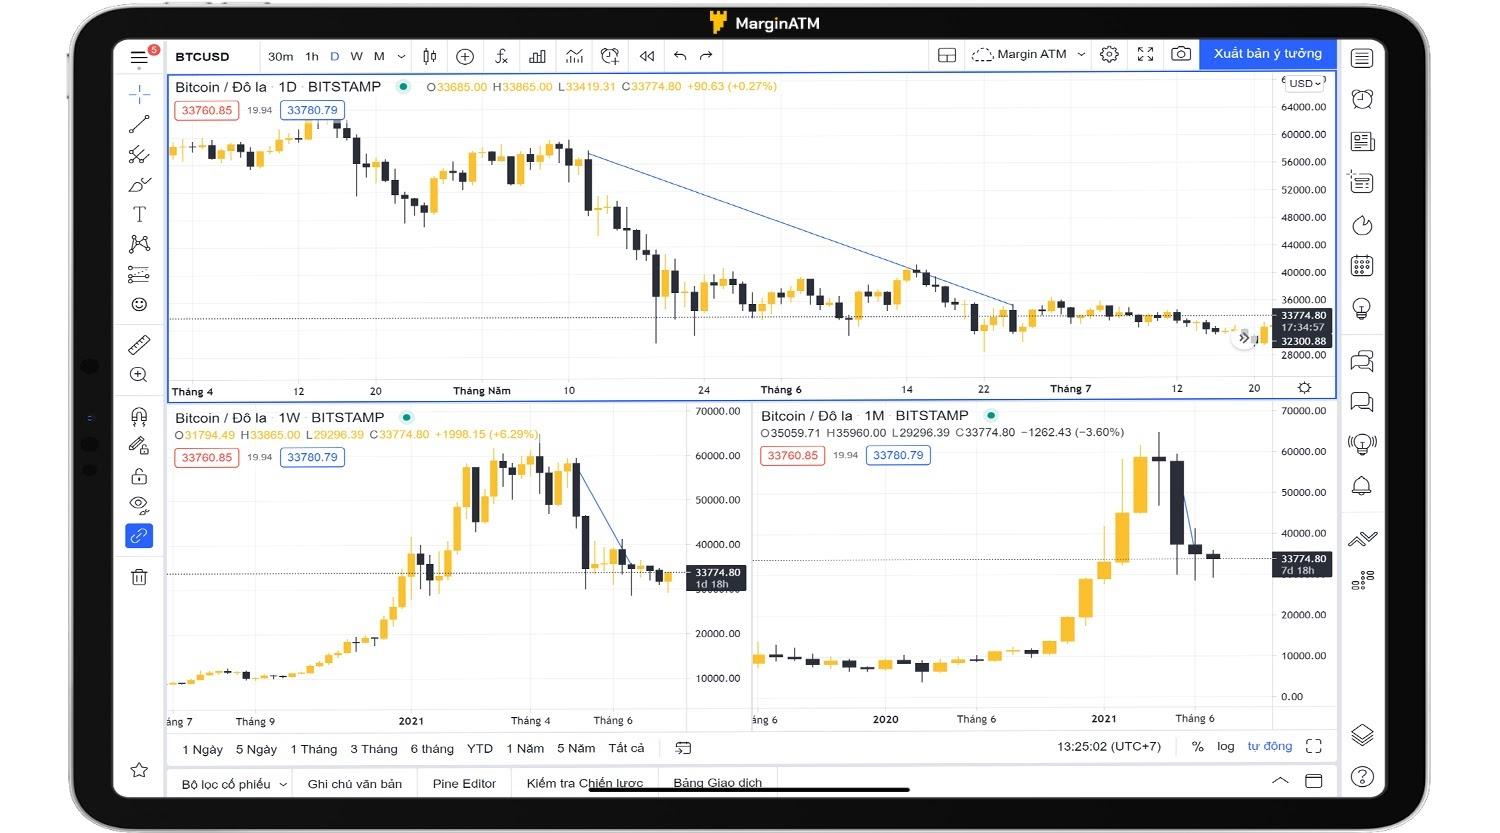Select the ruler measure tool
Screen dimensions: 1500x833
[139, 345]
